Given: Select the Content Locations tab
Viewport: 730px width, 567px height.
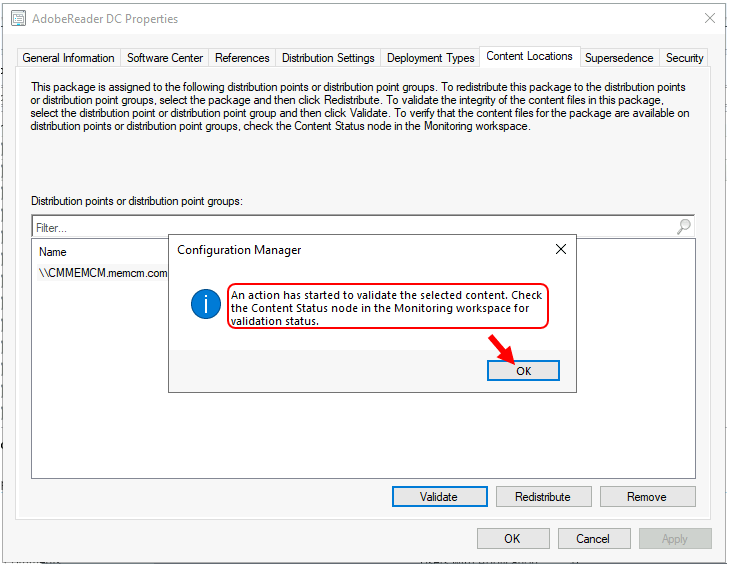Looking at the screenshot, I should coord(529,56).
